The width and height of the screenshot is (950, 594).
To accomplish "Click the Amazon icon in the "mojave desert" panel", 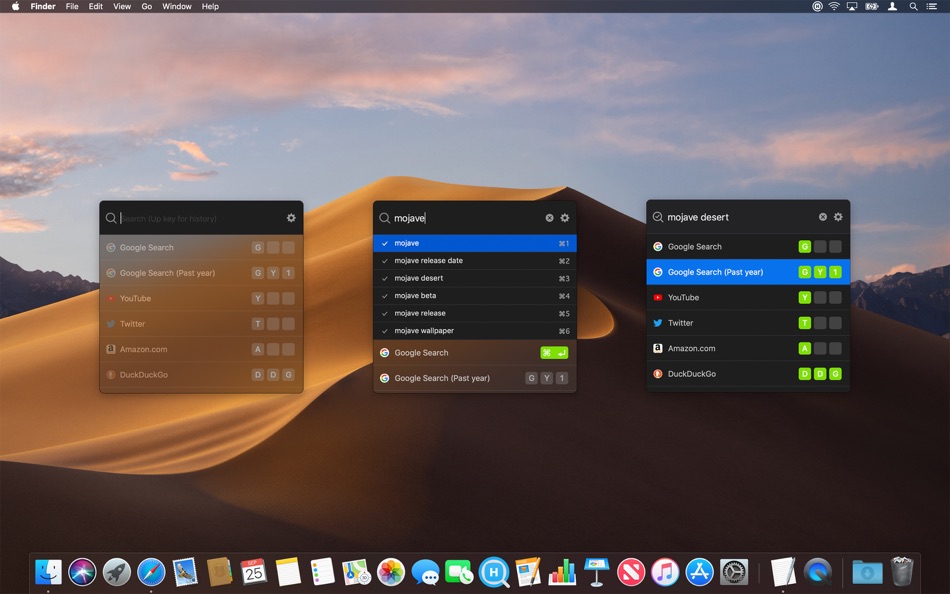I will point(657,349).
